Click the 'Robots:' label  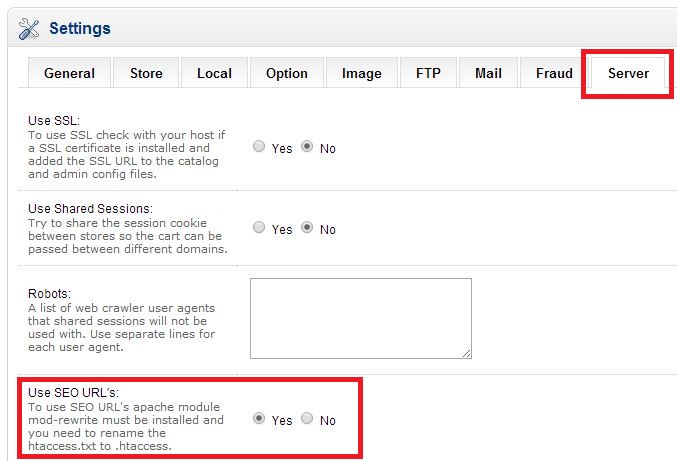(x=49, y=294)
